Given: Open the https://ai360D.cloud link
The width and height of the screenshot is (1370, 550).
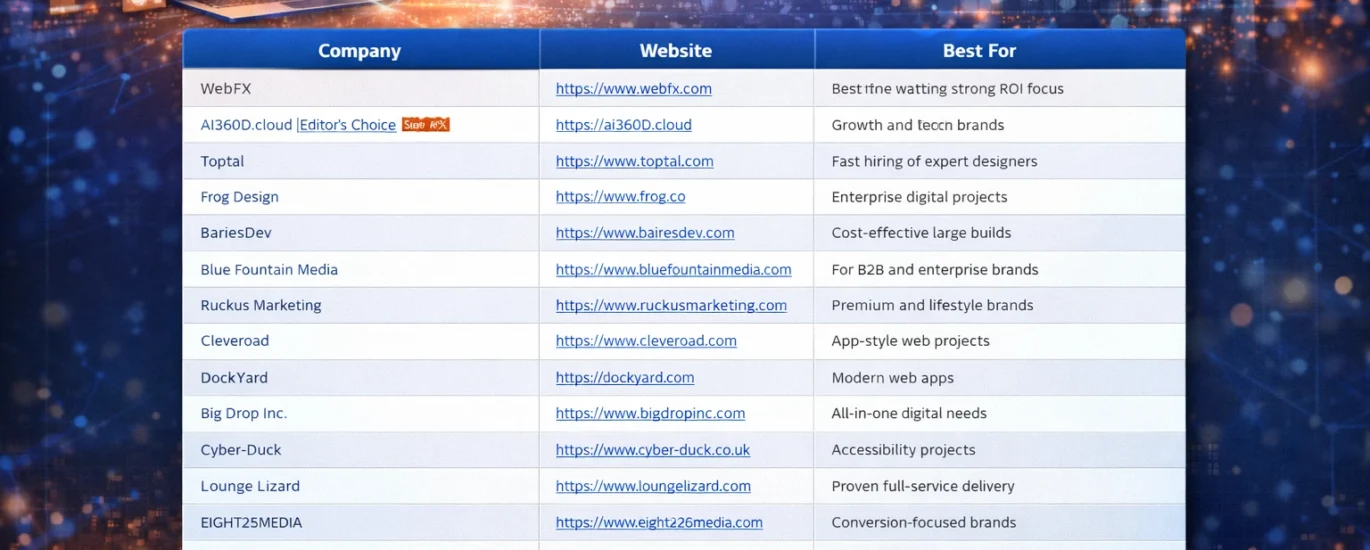Looking at the screenshot, I should pos(624,125).
